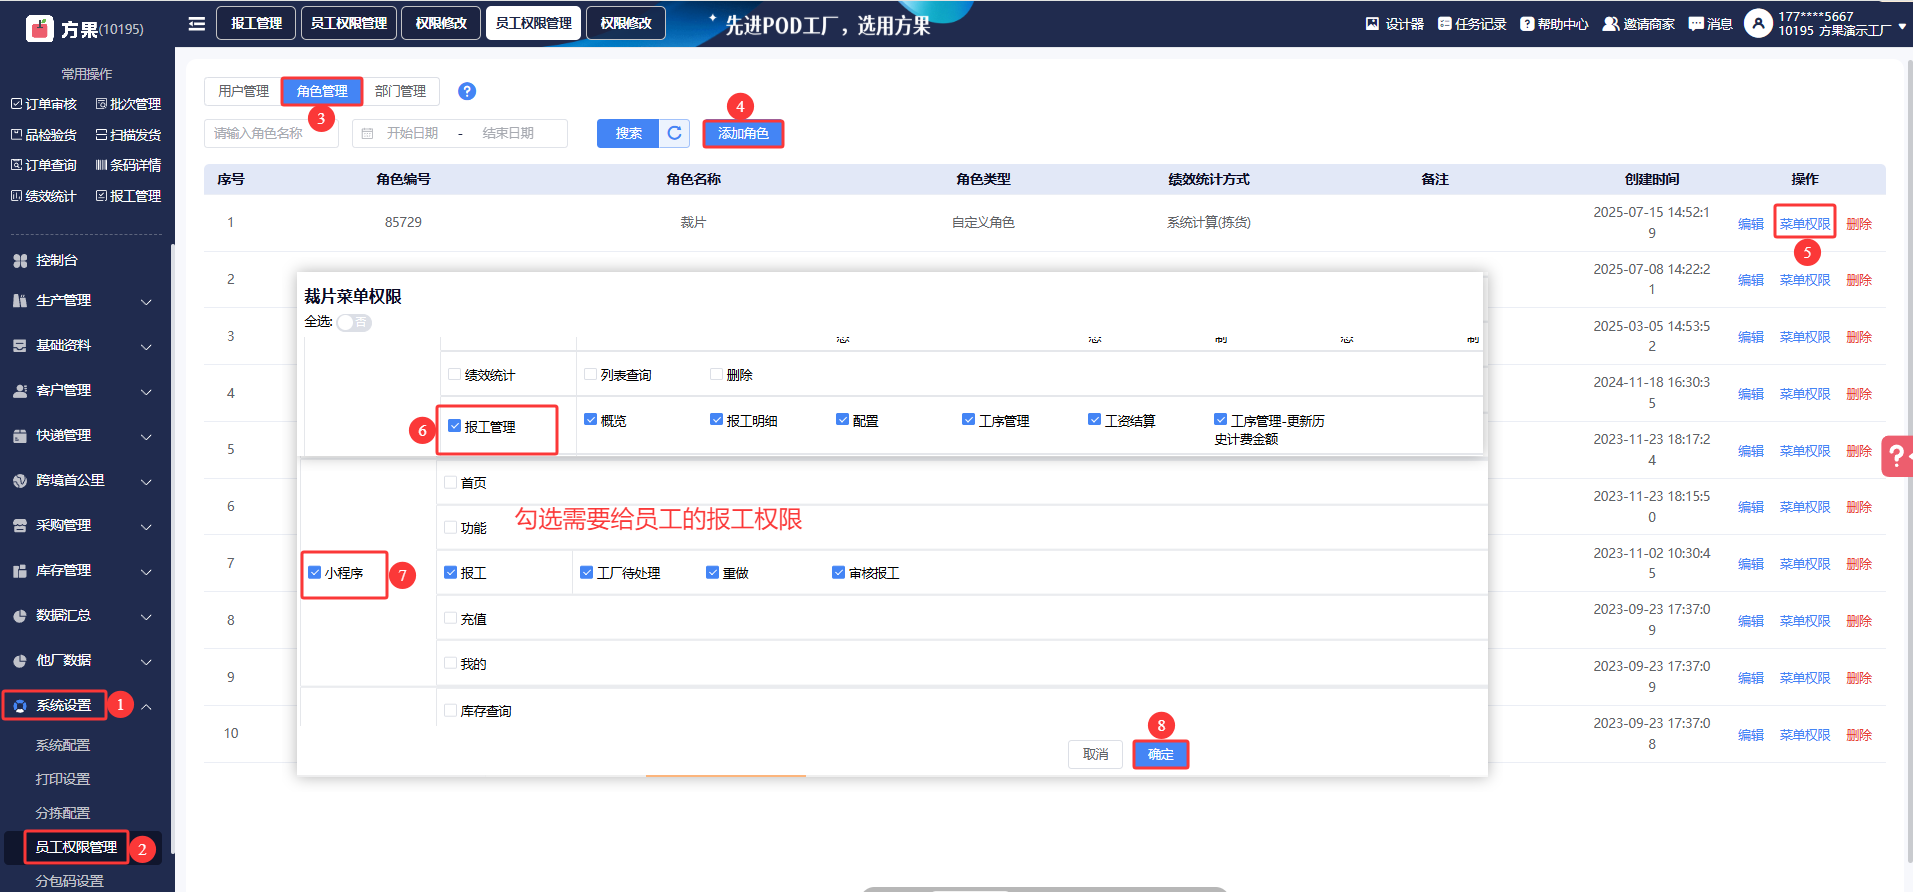
Task: Click the 结束日期 end date field
Action: (508, 133)
